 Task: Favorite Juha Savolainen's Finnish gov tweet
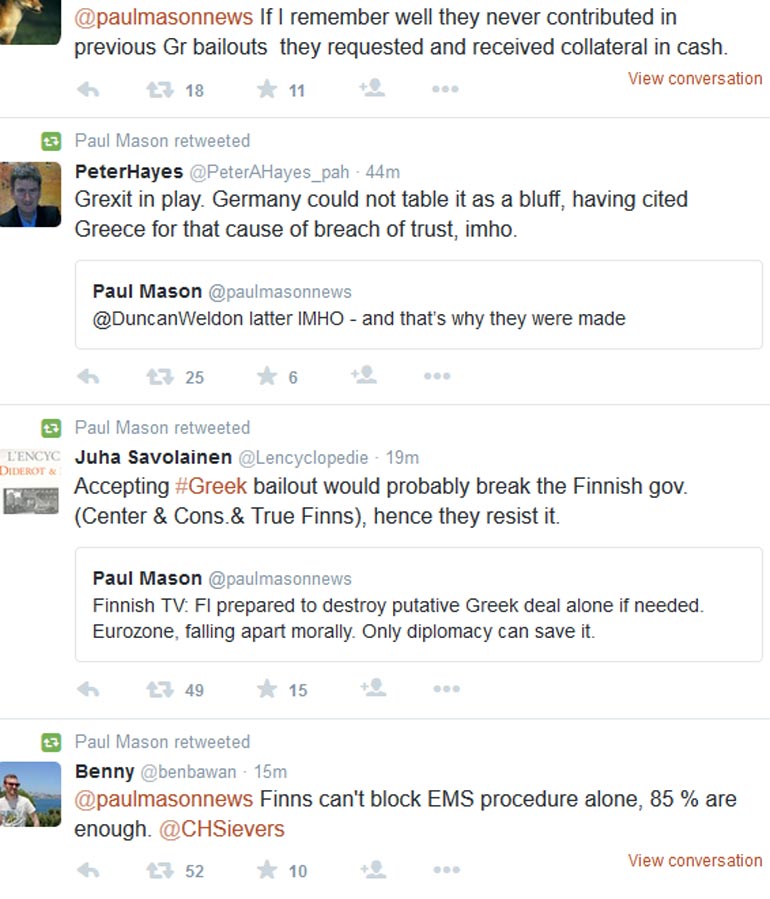click(x=267, y=689)
